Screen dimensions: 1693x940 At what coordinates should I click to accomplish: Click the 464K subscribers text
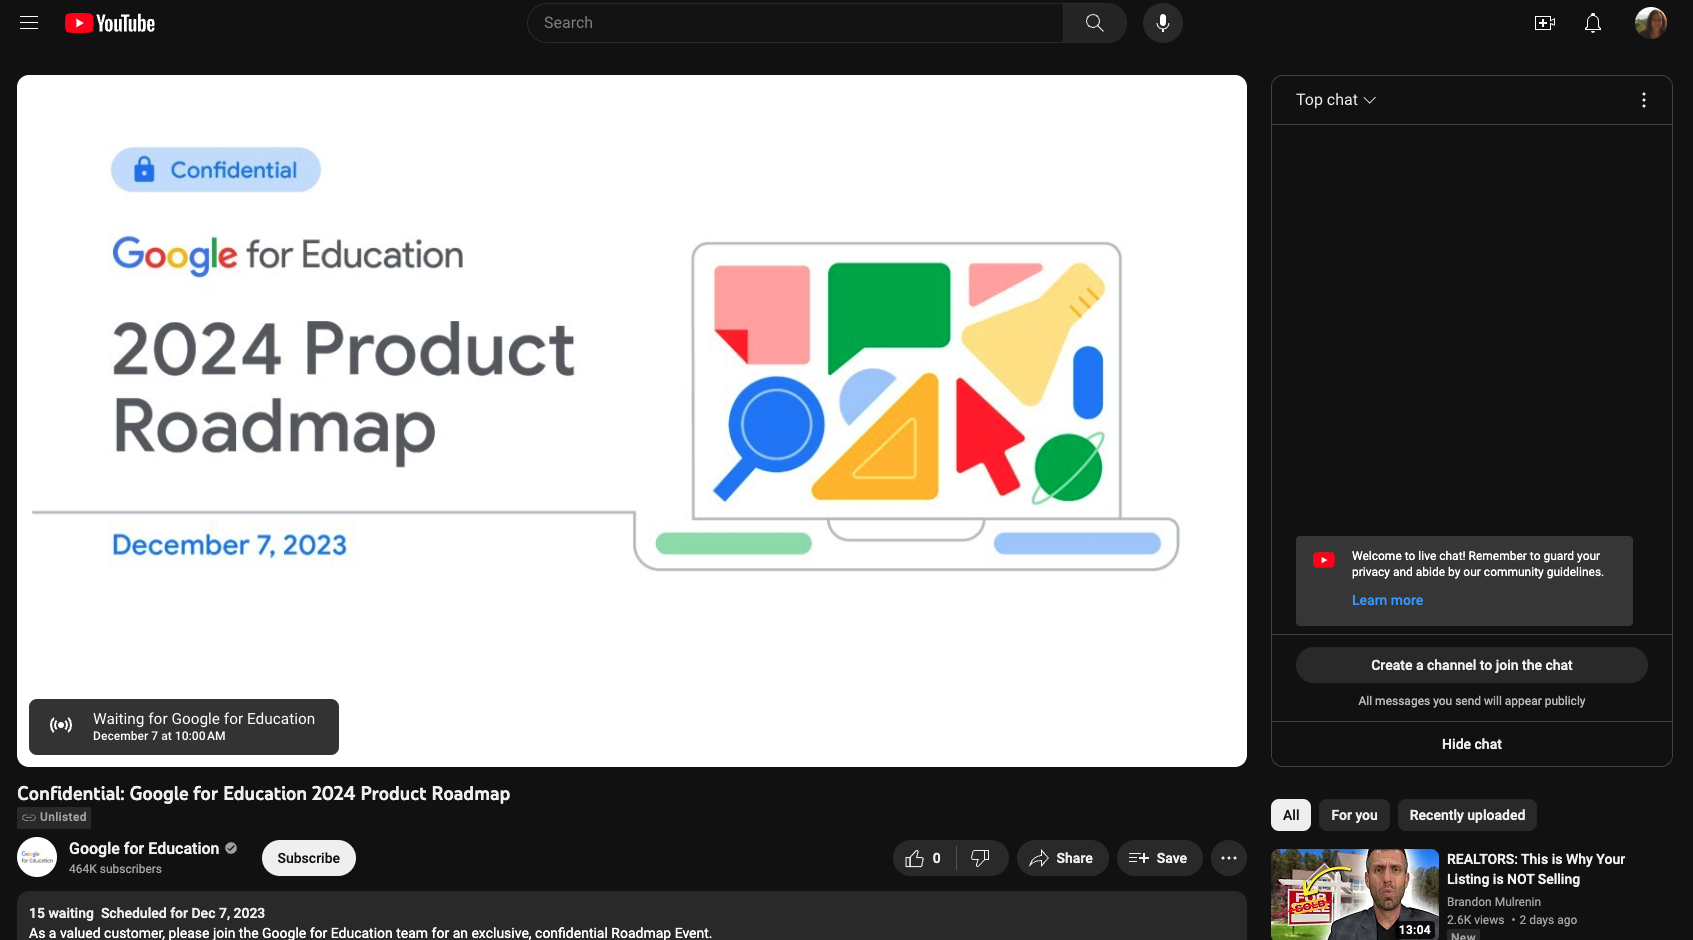click(x=115, y=869)
